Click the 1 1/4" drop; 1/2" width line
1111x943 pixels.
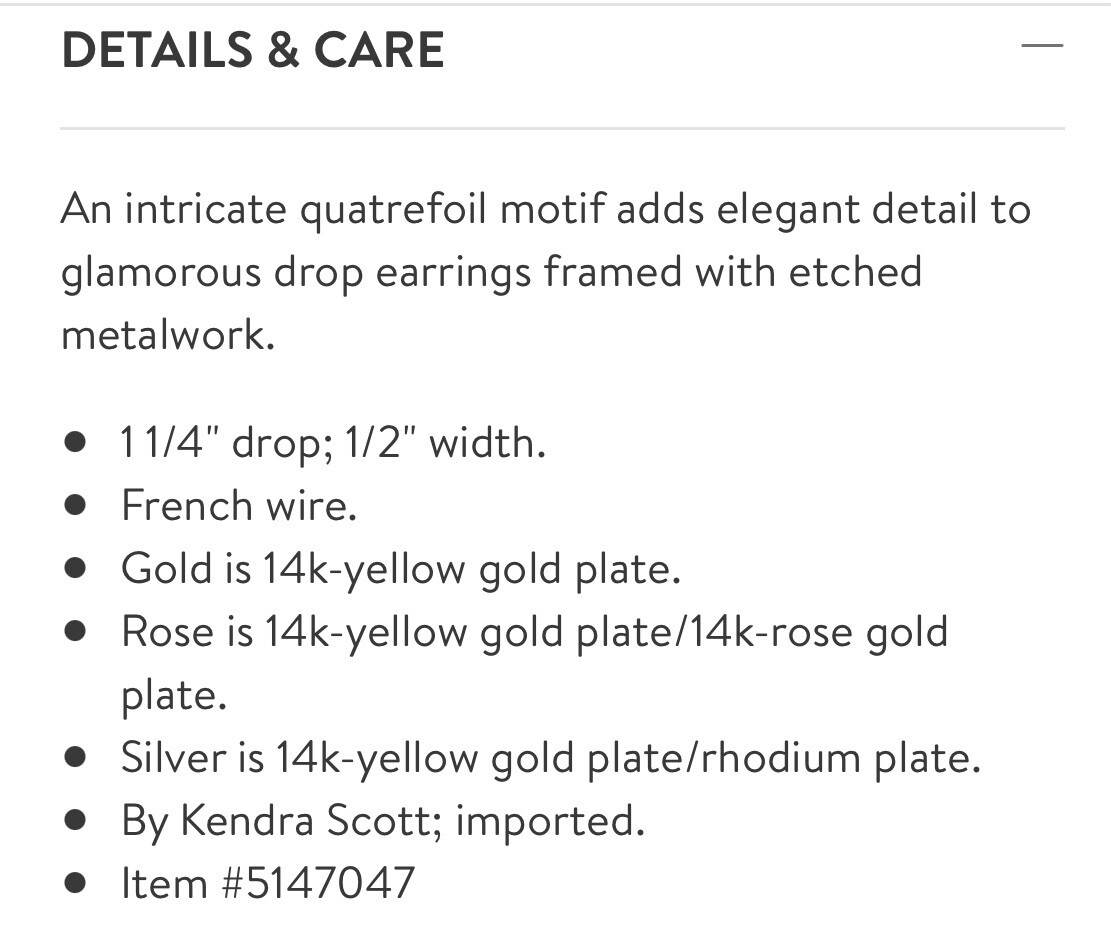[333, 444]
